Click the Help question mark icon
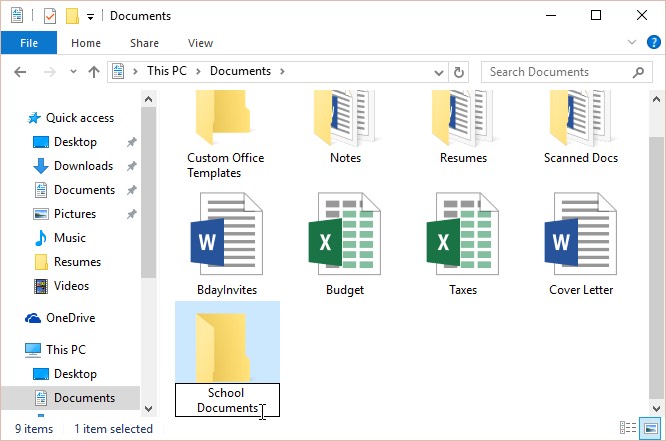The width and height of the screenshot is (666, 441). pyautogui.click(x=651, y=43)
